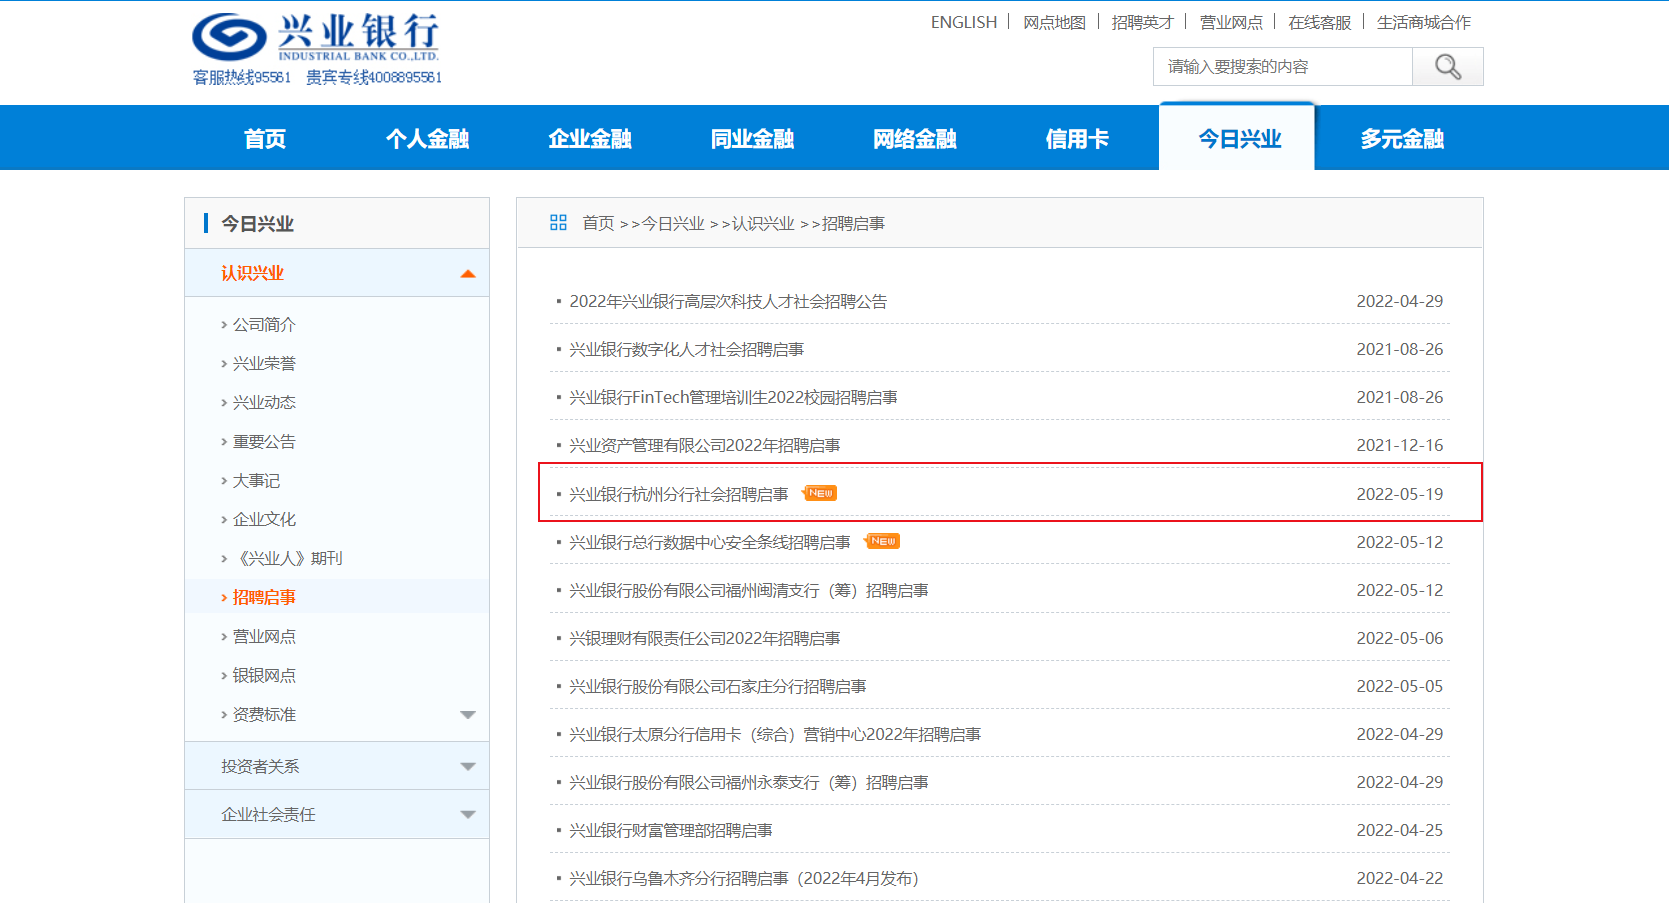The width and height of the screenshot is (1669, 903).
Task: Open 兴业动态 in the sidebar
Action: click(x=264, y=402)
